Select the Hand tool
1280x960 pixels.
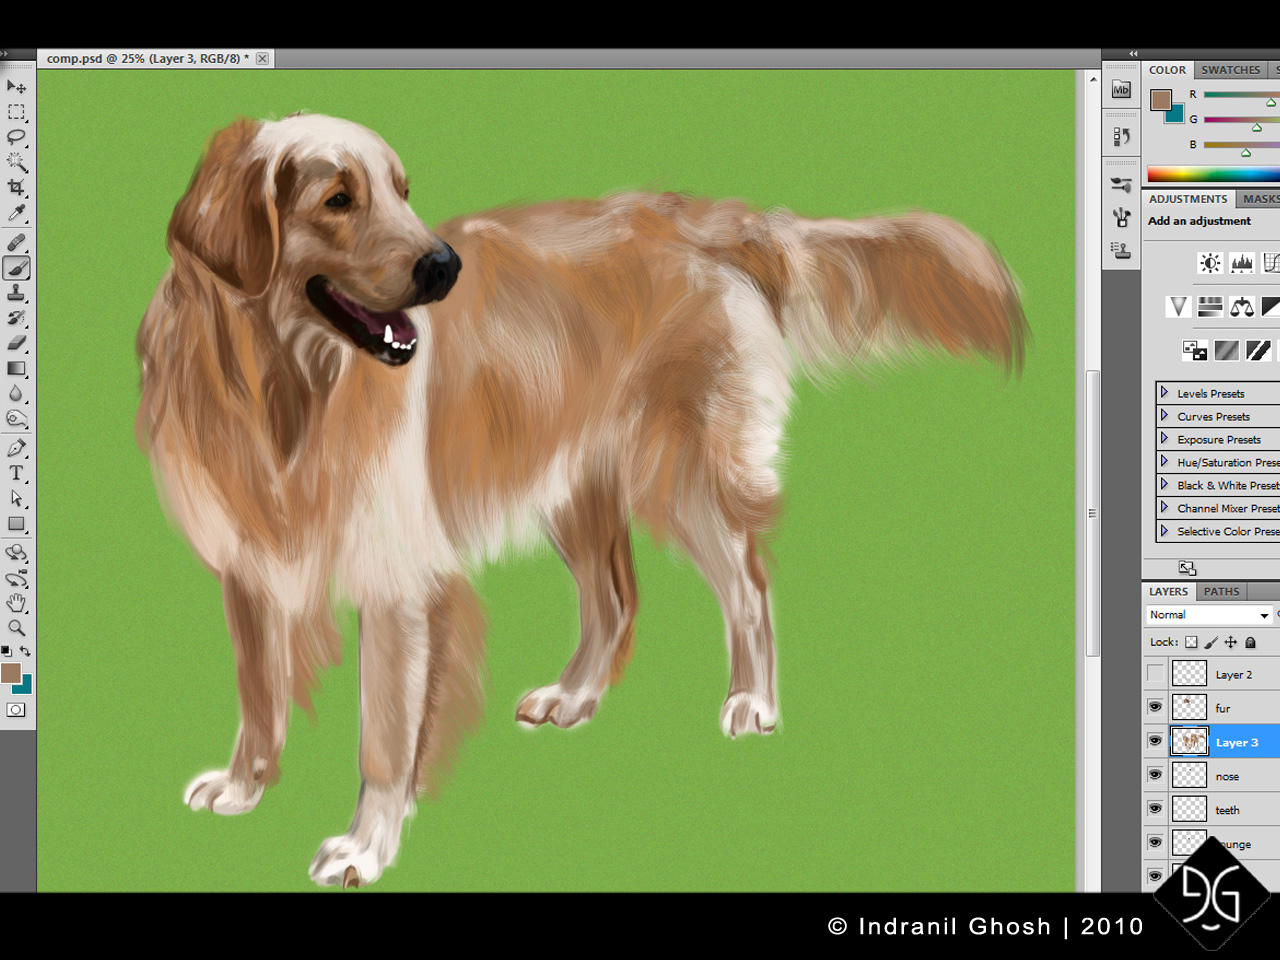[x=16, y=603]
